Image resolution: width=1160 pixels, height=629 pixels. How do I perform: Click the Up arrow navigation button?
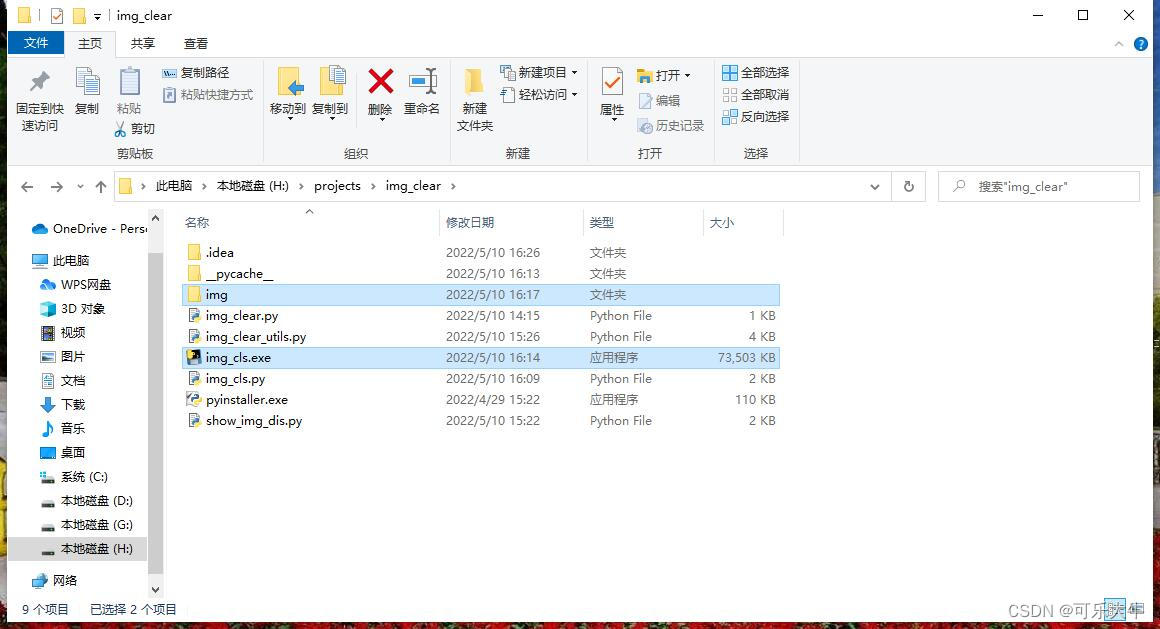coord(100,187)
